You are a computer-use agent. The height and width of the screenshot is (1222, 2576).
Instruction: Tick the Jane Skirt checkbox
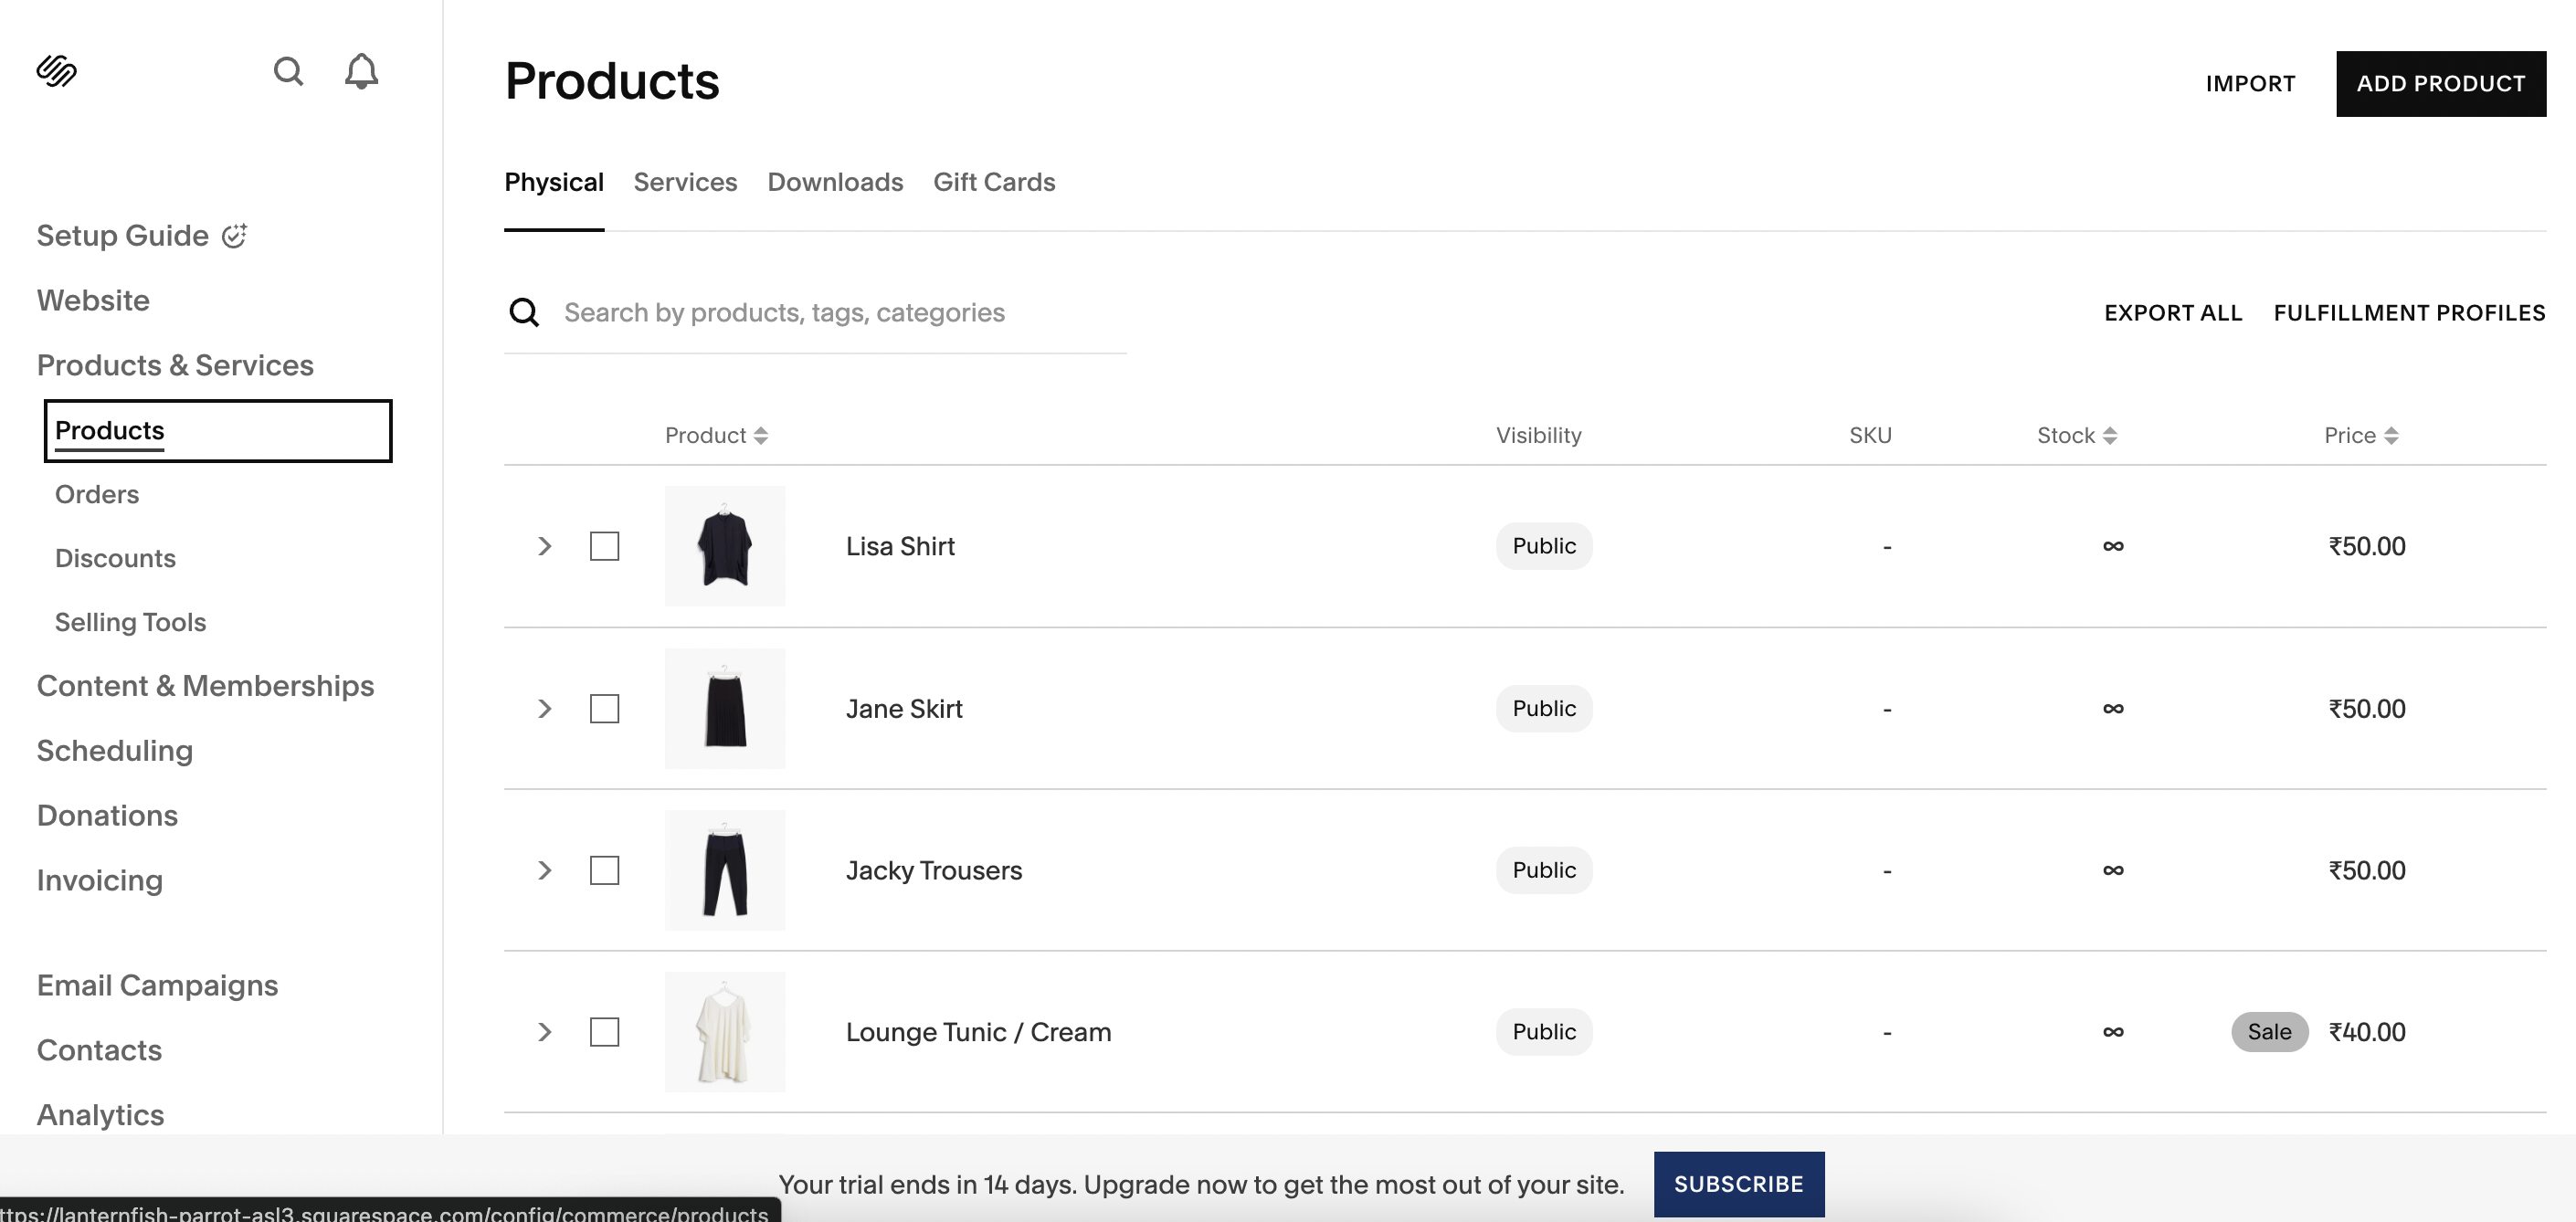point(604,709)
